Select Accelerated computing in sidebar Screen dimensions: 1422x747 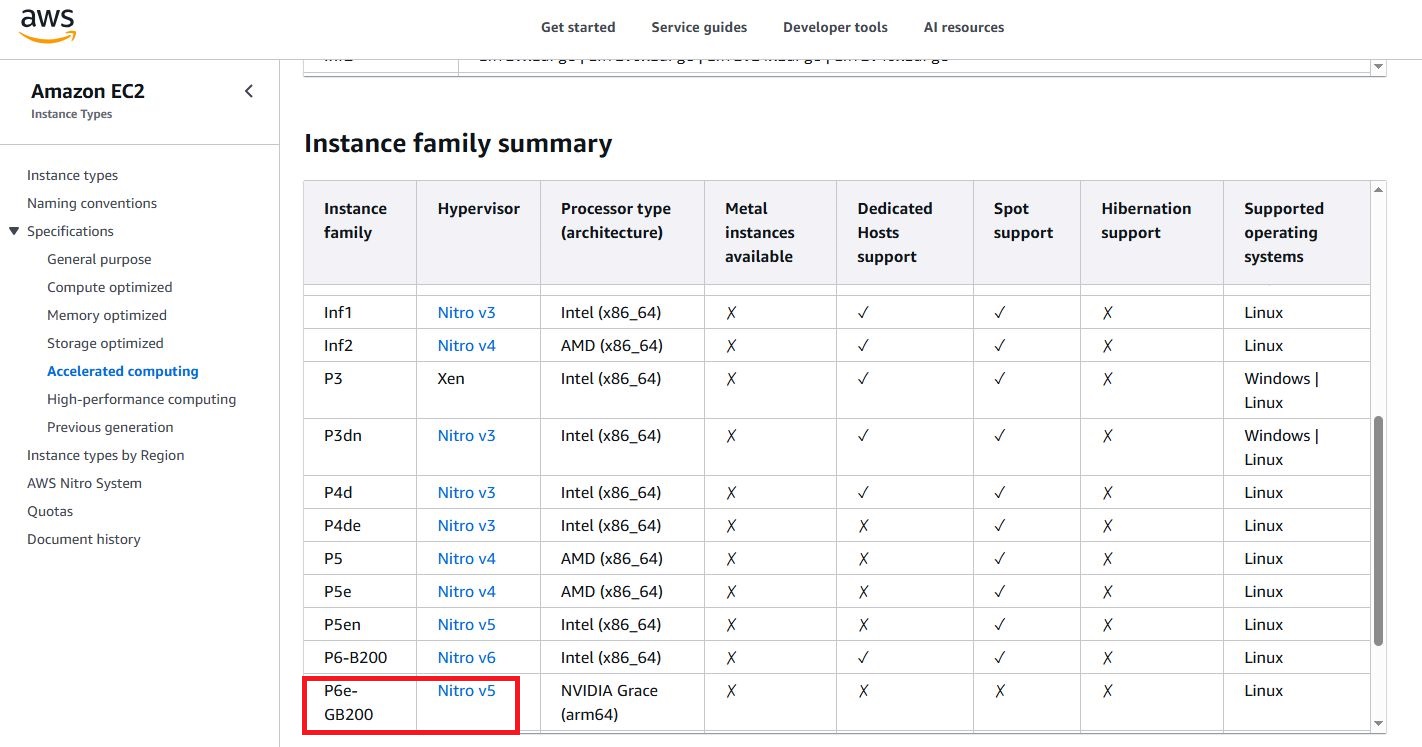(x=123, y=371)
